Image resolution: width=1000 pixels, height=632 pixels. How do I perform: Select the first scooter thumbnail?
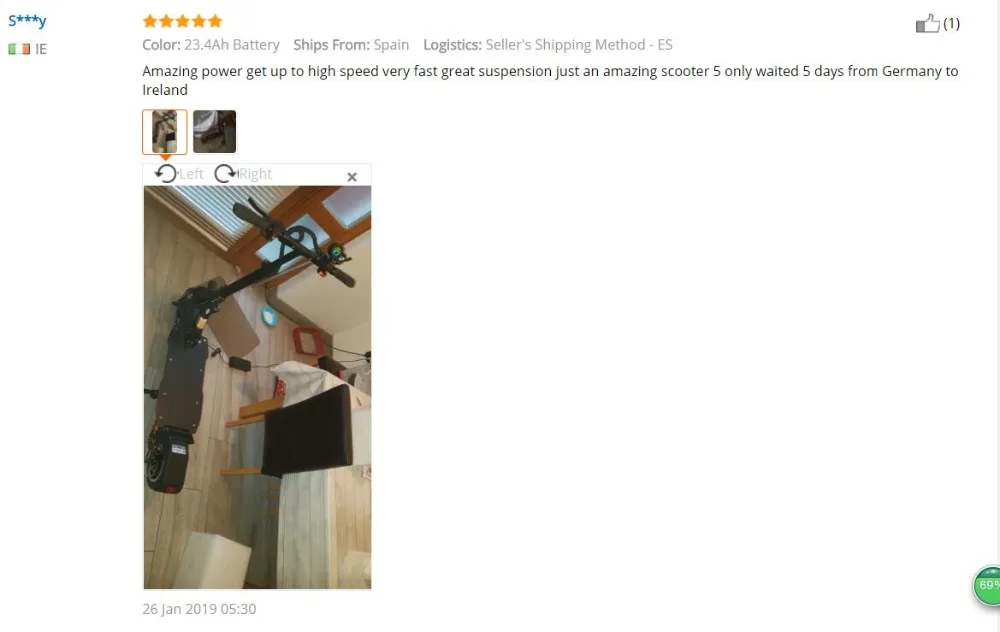pyautogui.click(x=165, y=132)
